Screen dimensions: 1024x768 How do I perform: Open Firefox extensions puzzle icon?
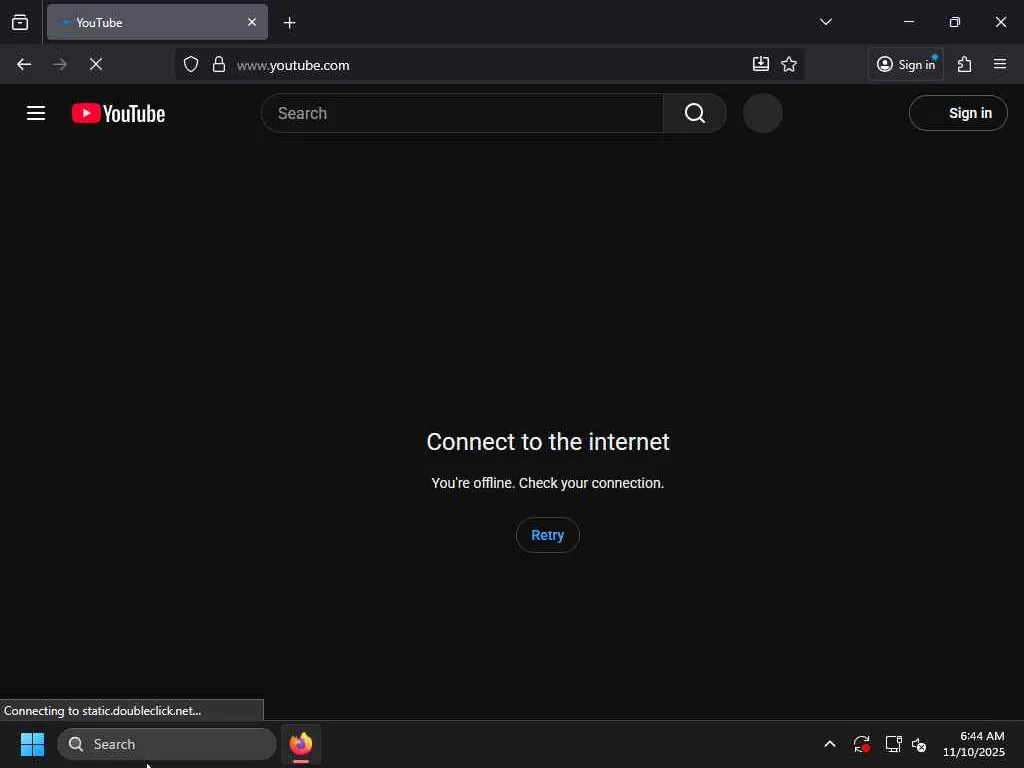pos(965,64)
